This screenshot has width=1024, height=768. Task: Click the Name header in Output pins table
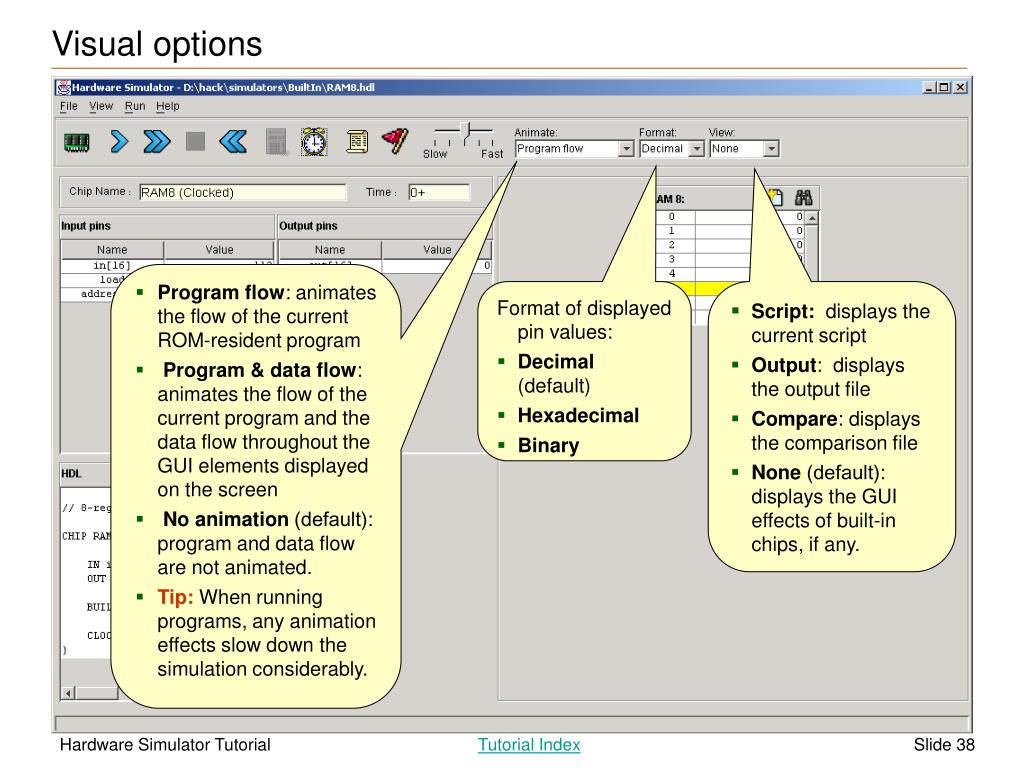click(330, 249)
